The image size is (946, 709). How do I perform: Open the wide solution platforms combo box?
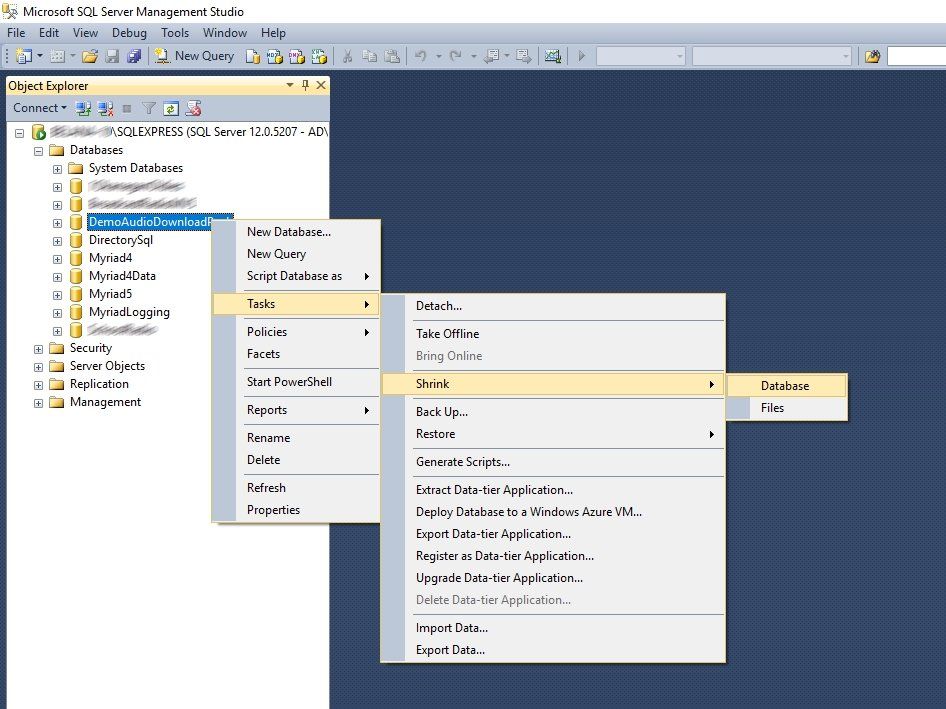click(772, 56)
